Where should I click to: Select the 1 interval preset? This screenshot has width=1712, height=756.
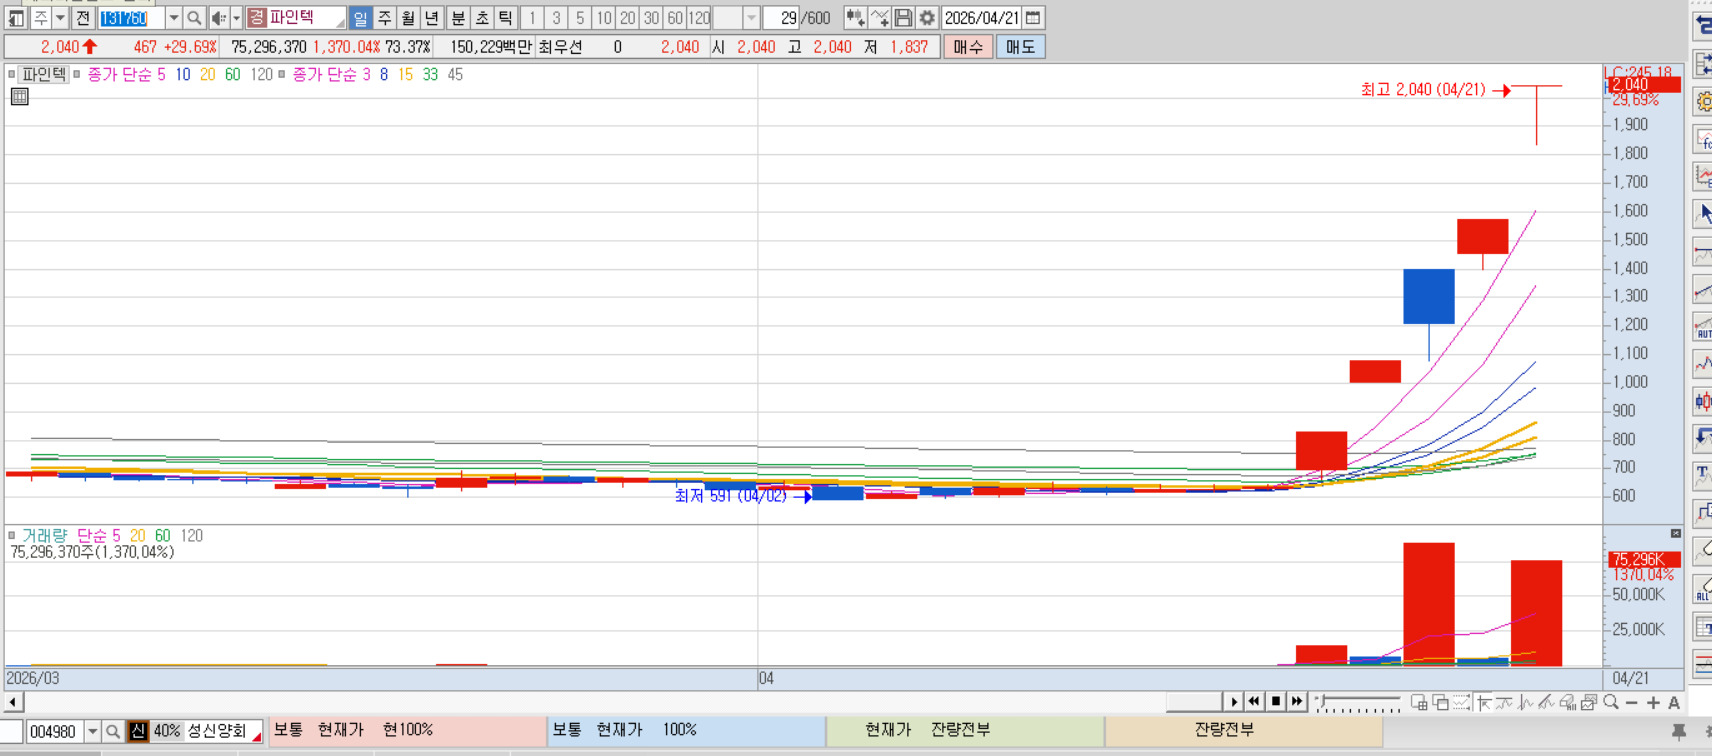click(532, 18)
